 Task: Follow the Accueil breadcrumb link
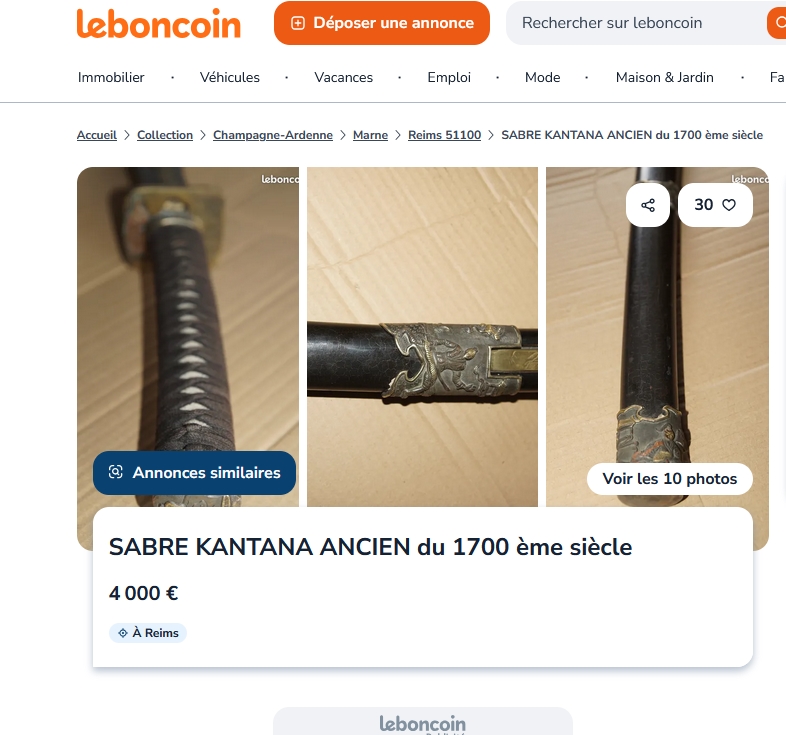[x=97, y=135]
